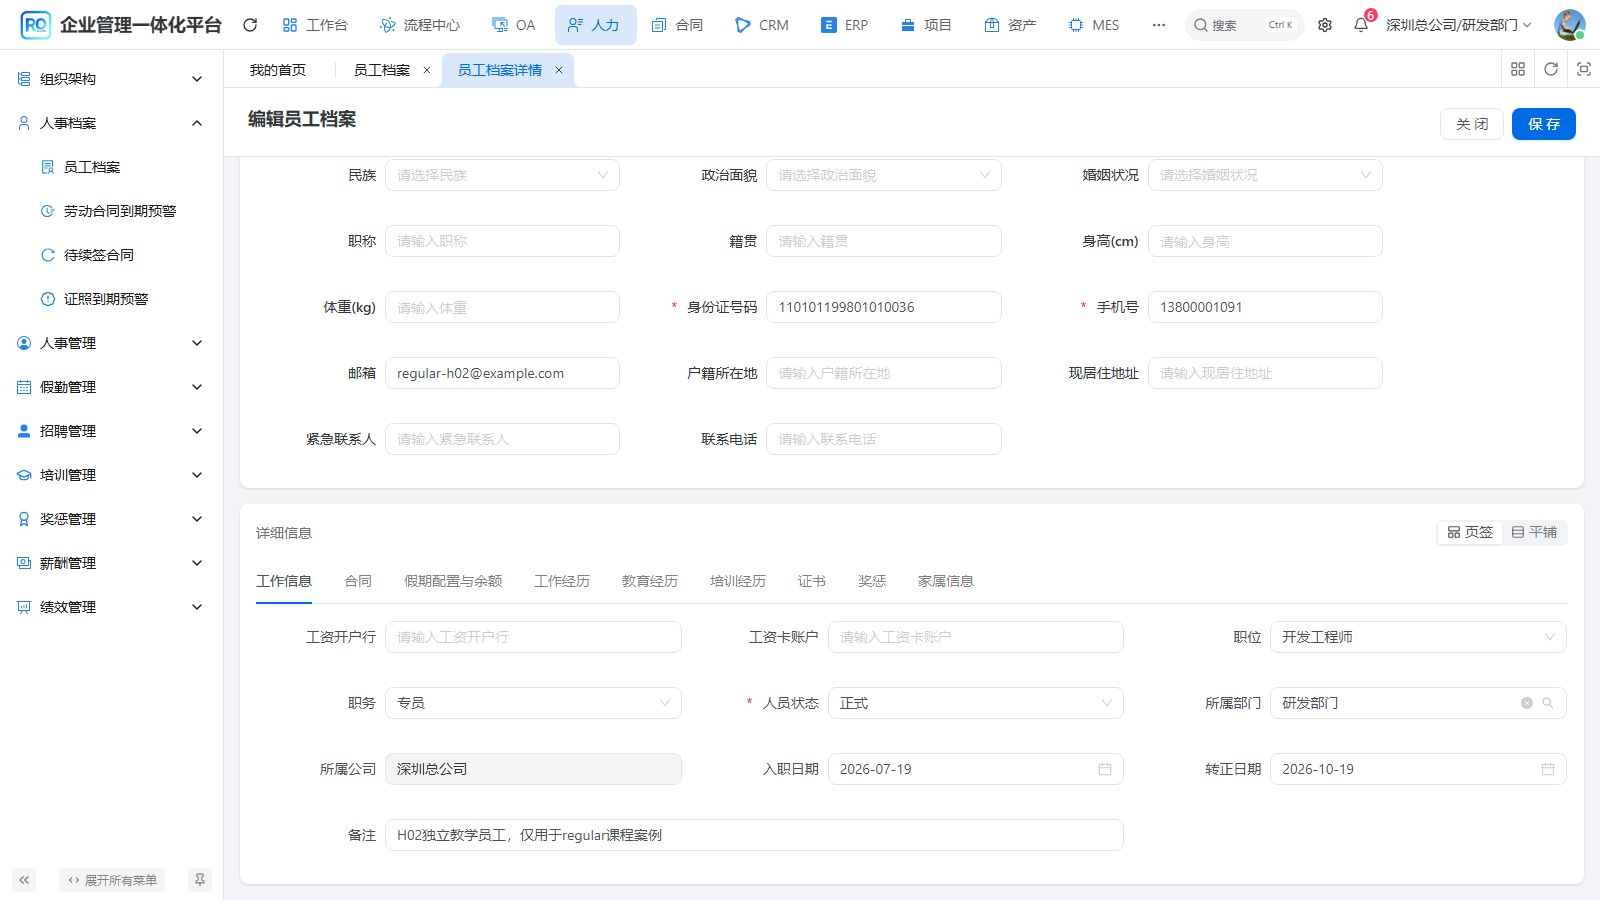The height and width of the screenshot is (900, 1600).
Task: Switch the detail layout to 页签
Action: [x=1470, y=532]
